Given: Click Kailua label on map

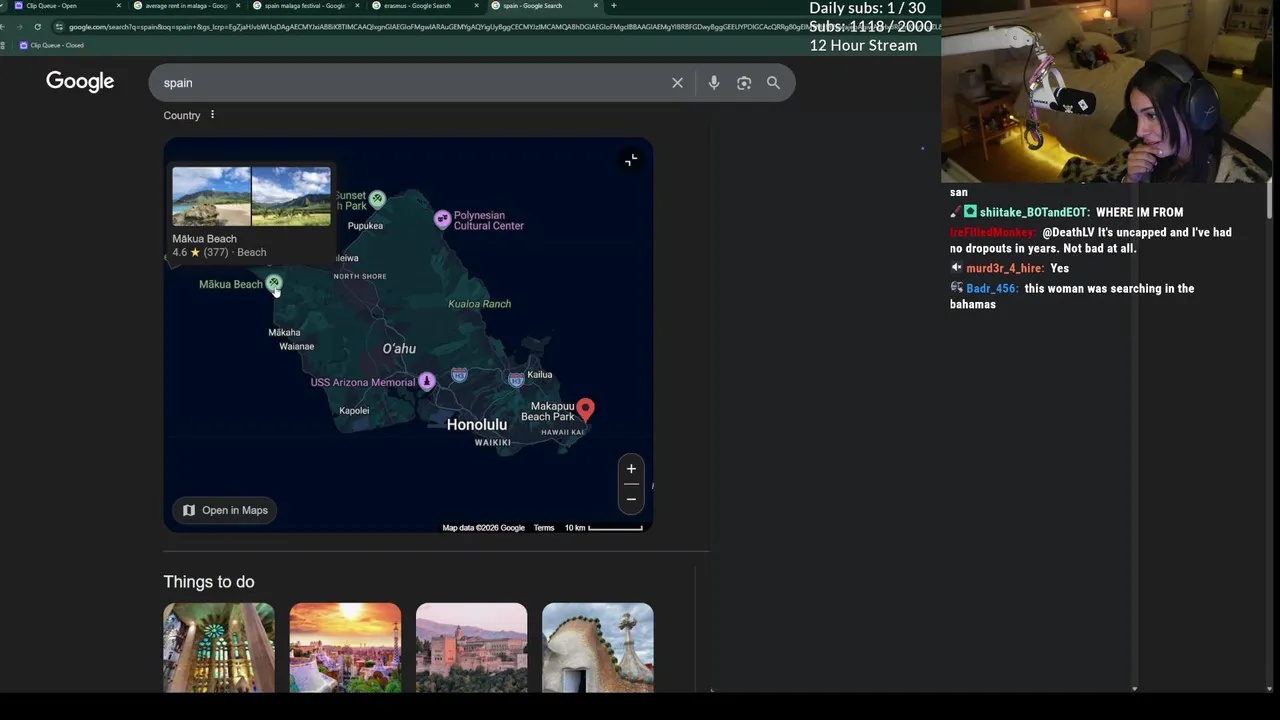Looking at the screenshot, I should tap(540, 375).
